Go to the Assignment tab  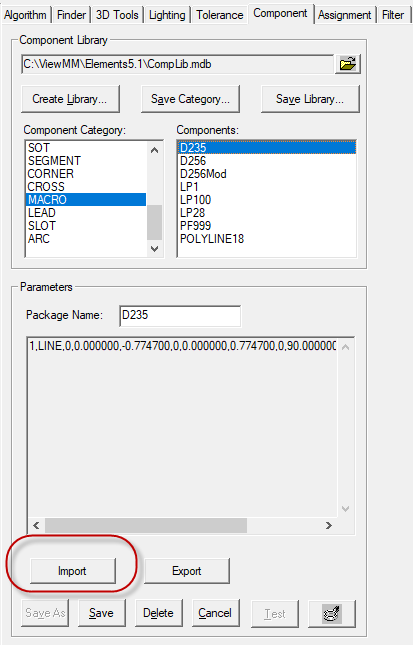point(344,15)
